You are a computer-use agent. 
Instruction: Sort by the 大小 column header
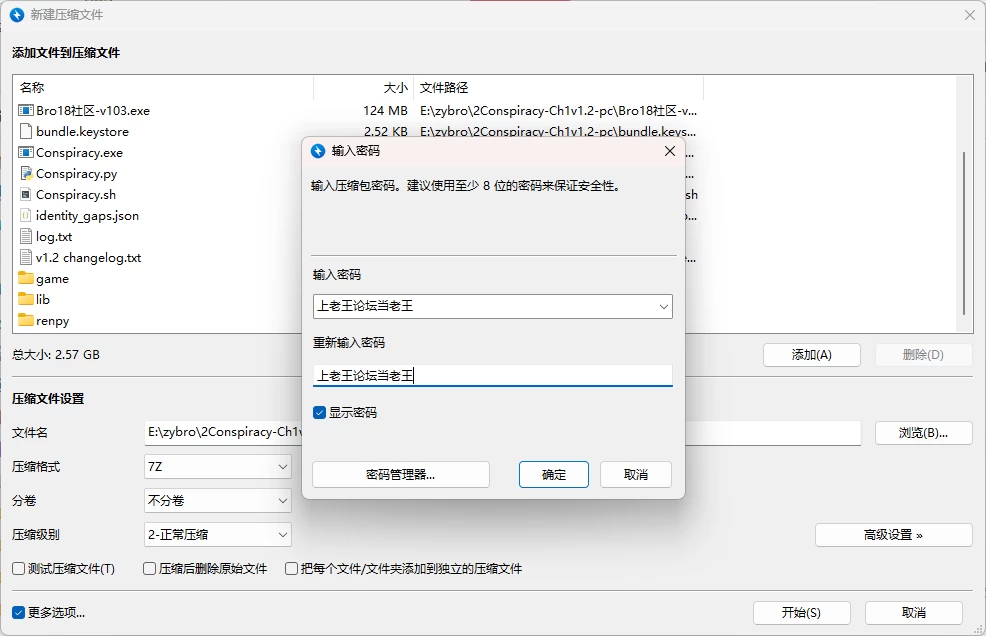coord(363,87)
